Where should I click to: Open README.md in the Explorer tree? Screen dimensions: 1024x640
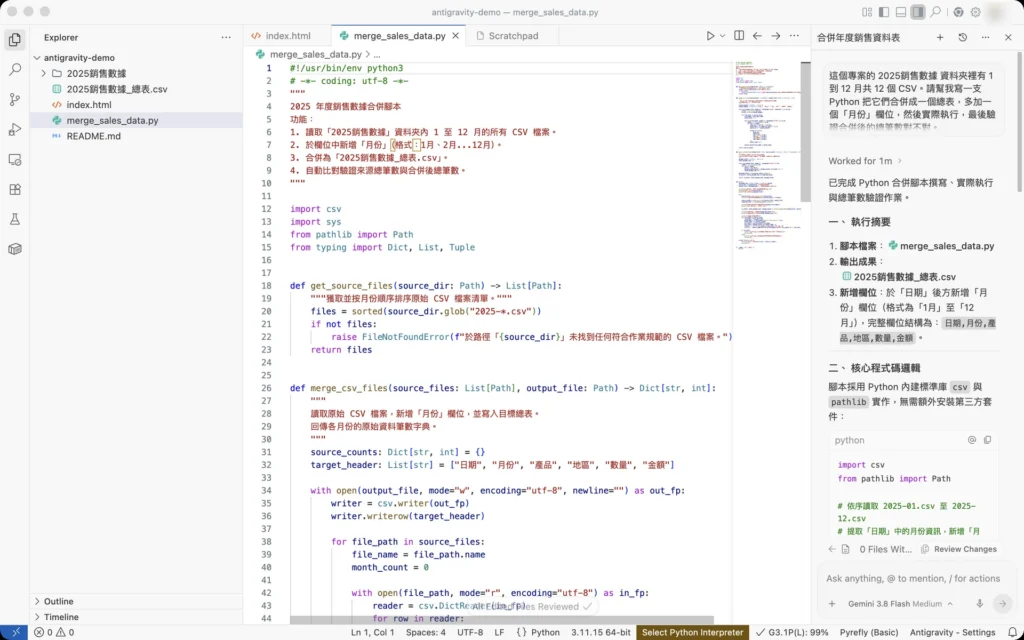pos(93,136)
